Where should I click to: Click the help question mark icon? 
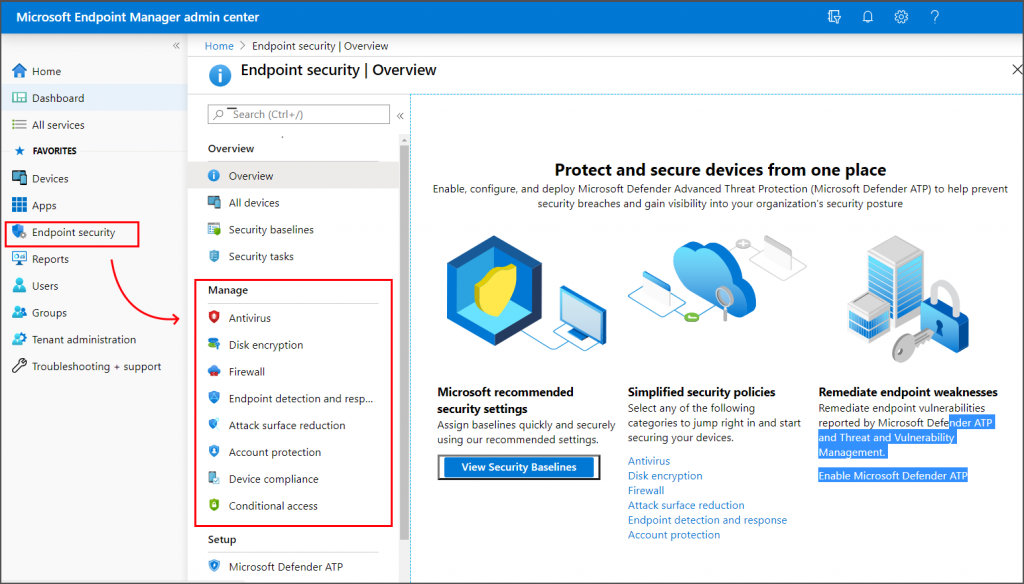coord(935,17)
